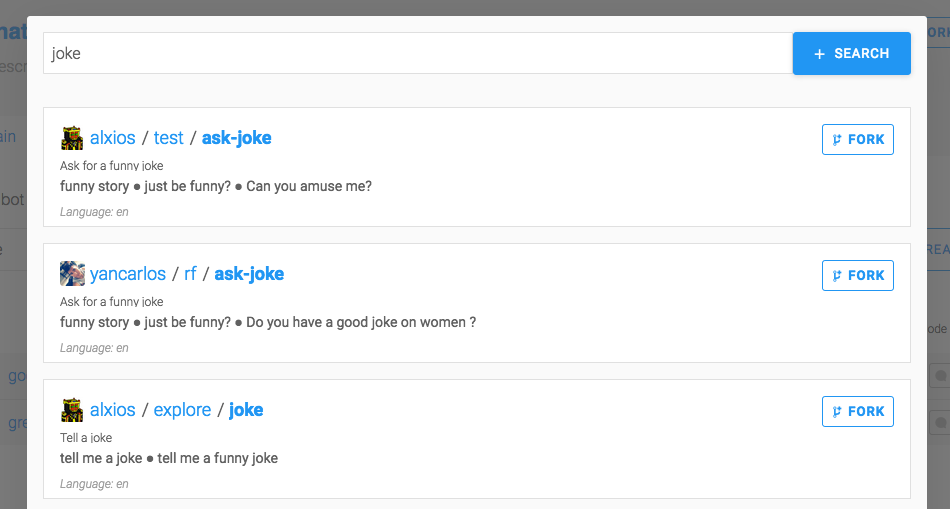Image resolution: width=950 pixels, height=509 pixels.
Task: Click the Search button
Action: pos(851,53)
